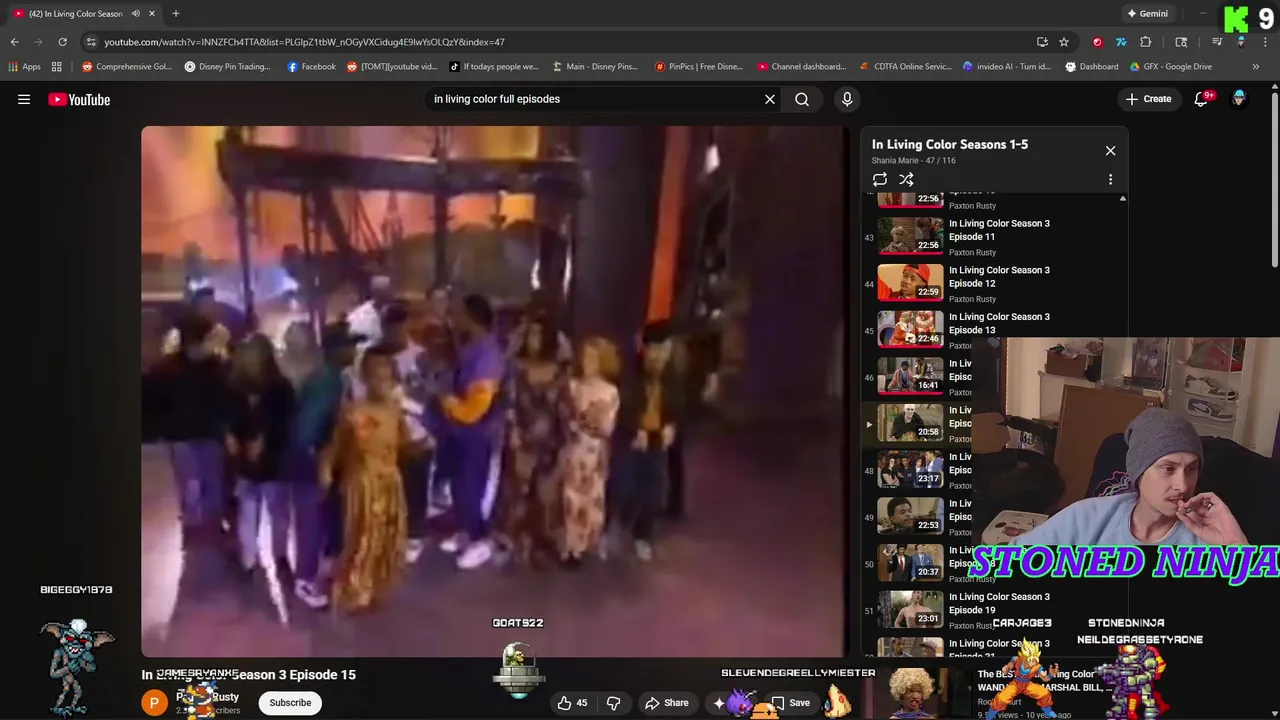Click the page vertical scrollbar
Screen dimensions: 1280x720
pyautogui.click(x=1275, y=180)
